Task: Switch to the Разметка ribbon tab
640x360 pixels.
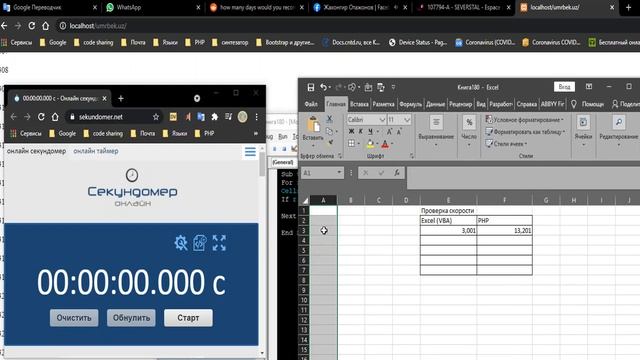Action: (x=384, y=104)
